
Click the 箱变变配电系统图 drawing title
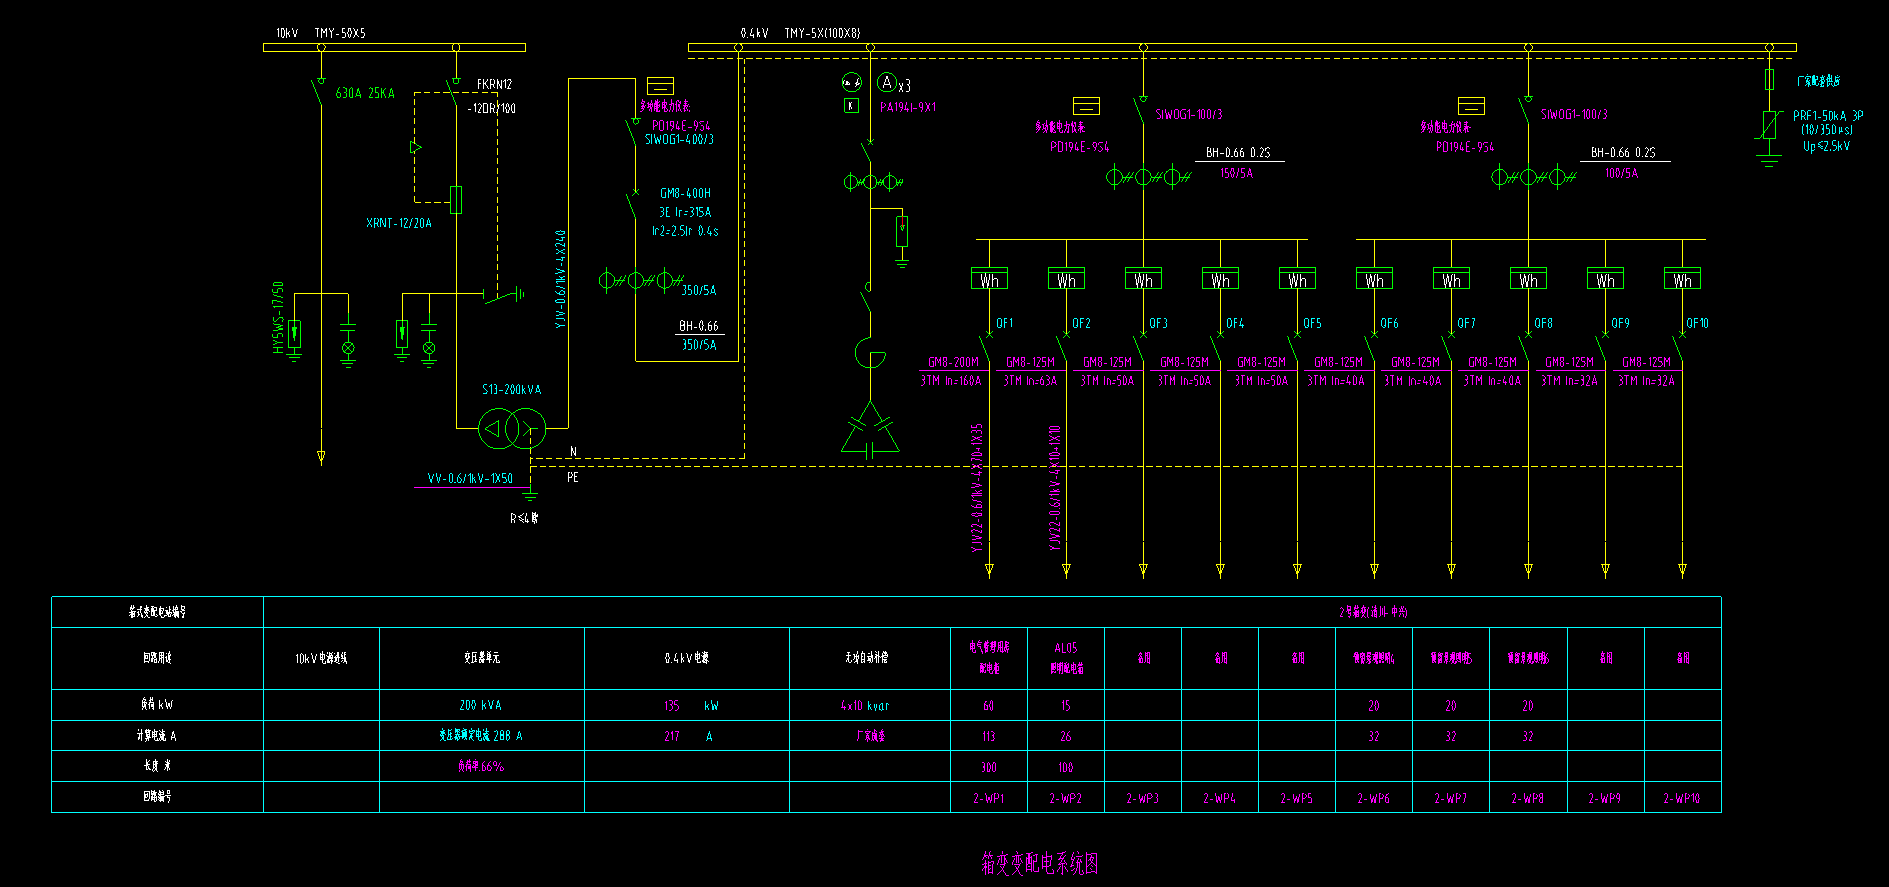point(1040,863)
